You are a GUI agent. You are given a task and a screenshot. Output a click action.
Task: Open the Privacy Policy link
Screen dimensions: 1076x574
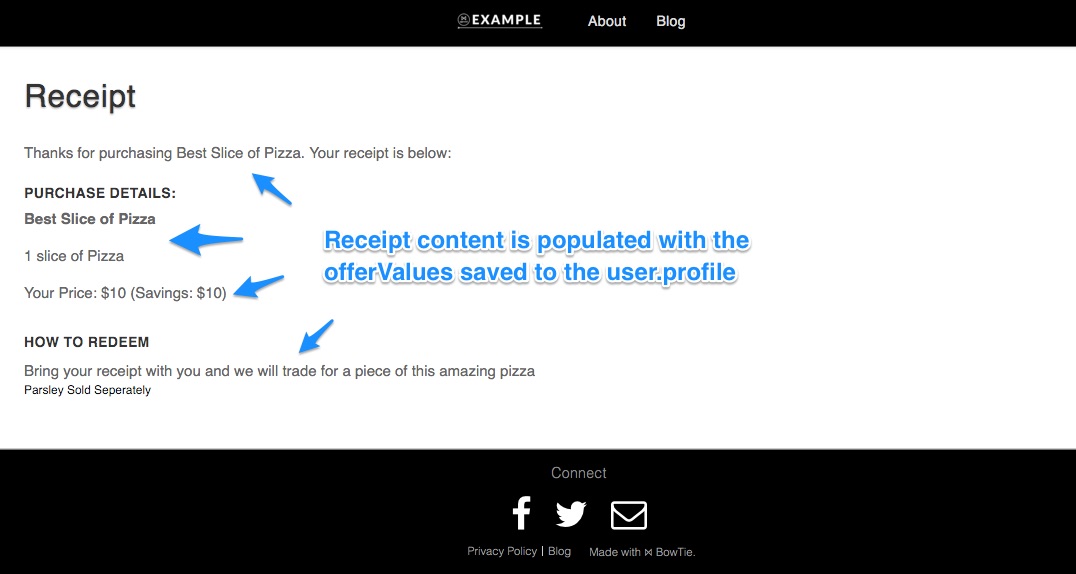[502, 551]
